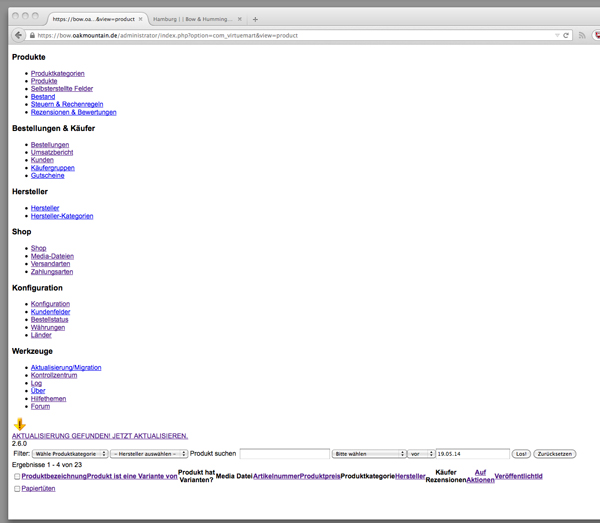This screenshot has width=600, height=523.
Task: Open a new browser tab with plus
Action: [255, 19]
